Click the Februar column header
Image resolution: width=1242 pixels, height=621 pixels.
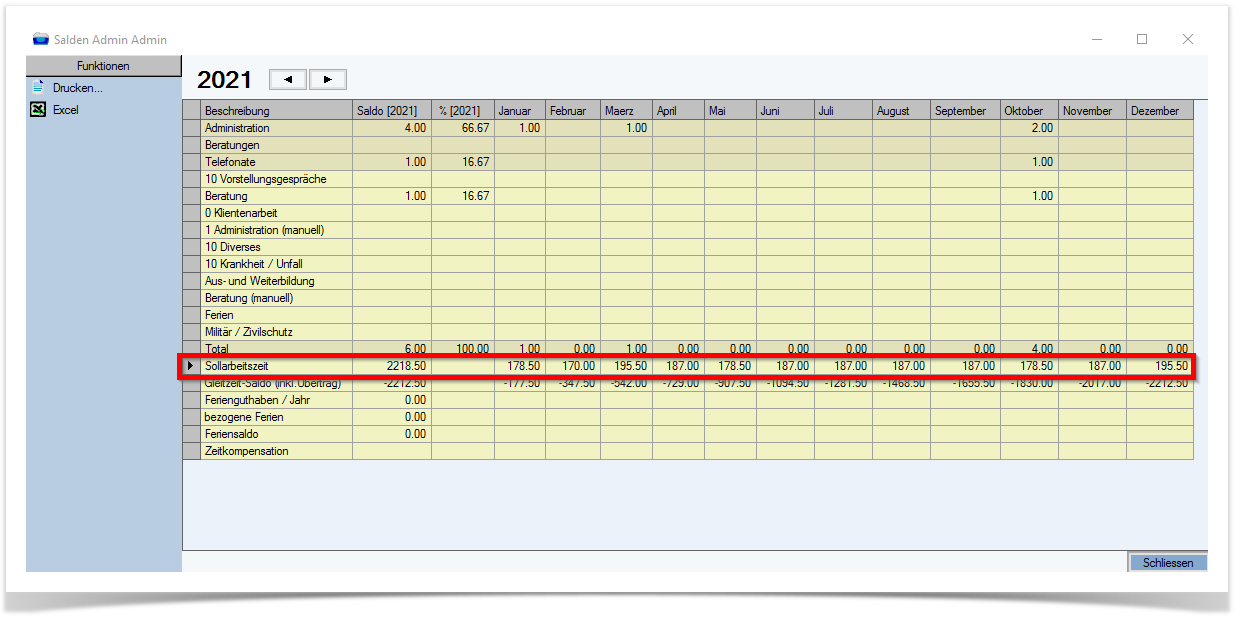pos(573,111)
